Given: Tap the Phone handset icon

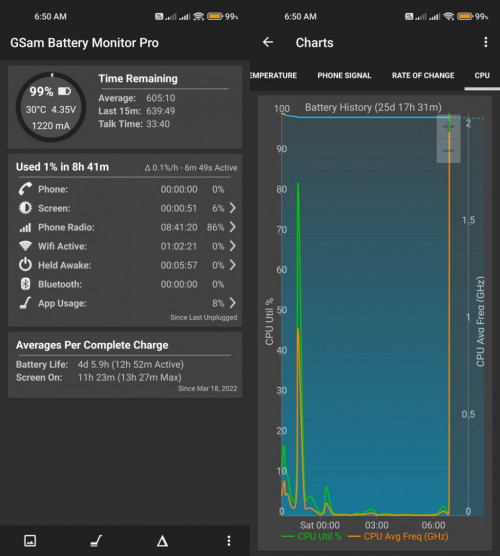Looking at the screenshot, I should (x=25, y=189).
